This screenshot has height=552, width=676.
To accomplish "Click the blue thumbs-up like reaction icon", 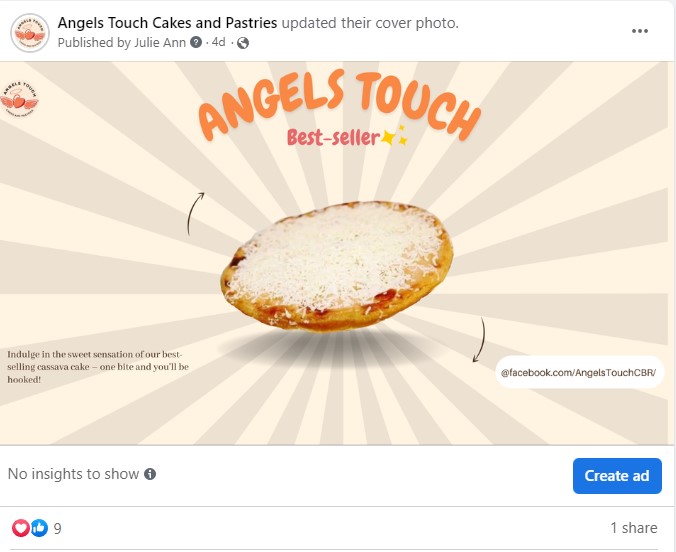I will pos(39,528).
